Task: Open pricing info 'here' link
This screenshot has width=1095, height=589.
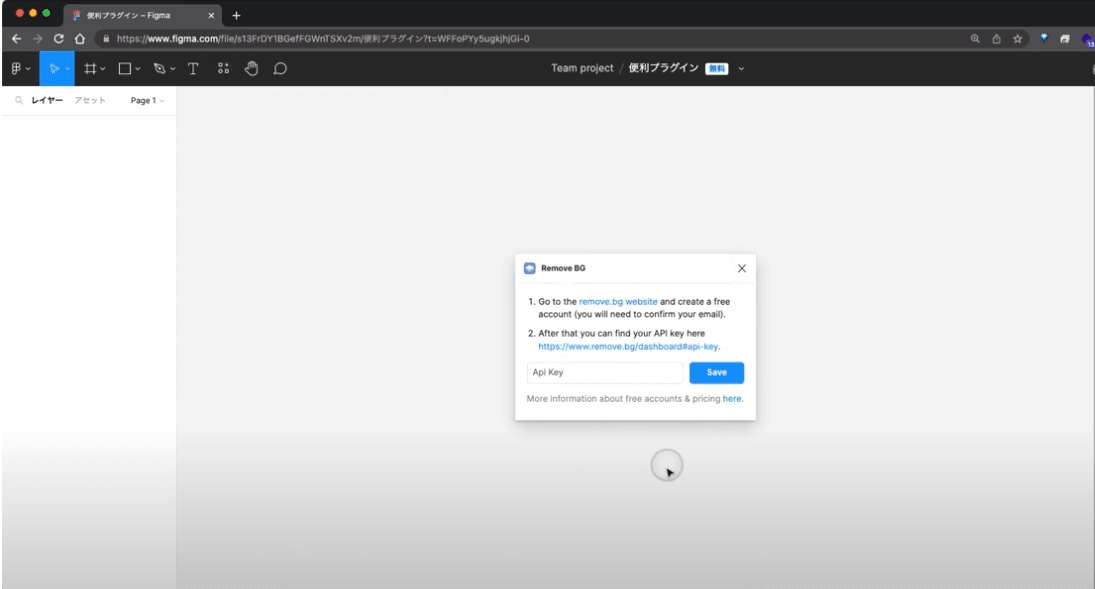Action: click(x=731, y=399)
